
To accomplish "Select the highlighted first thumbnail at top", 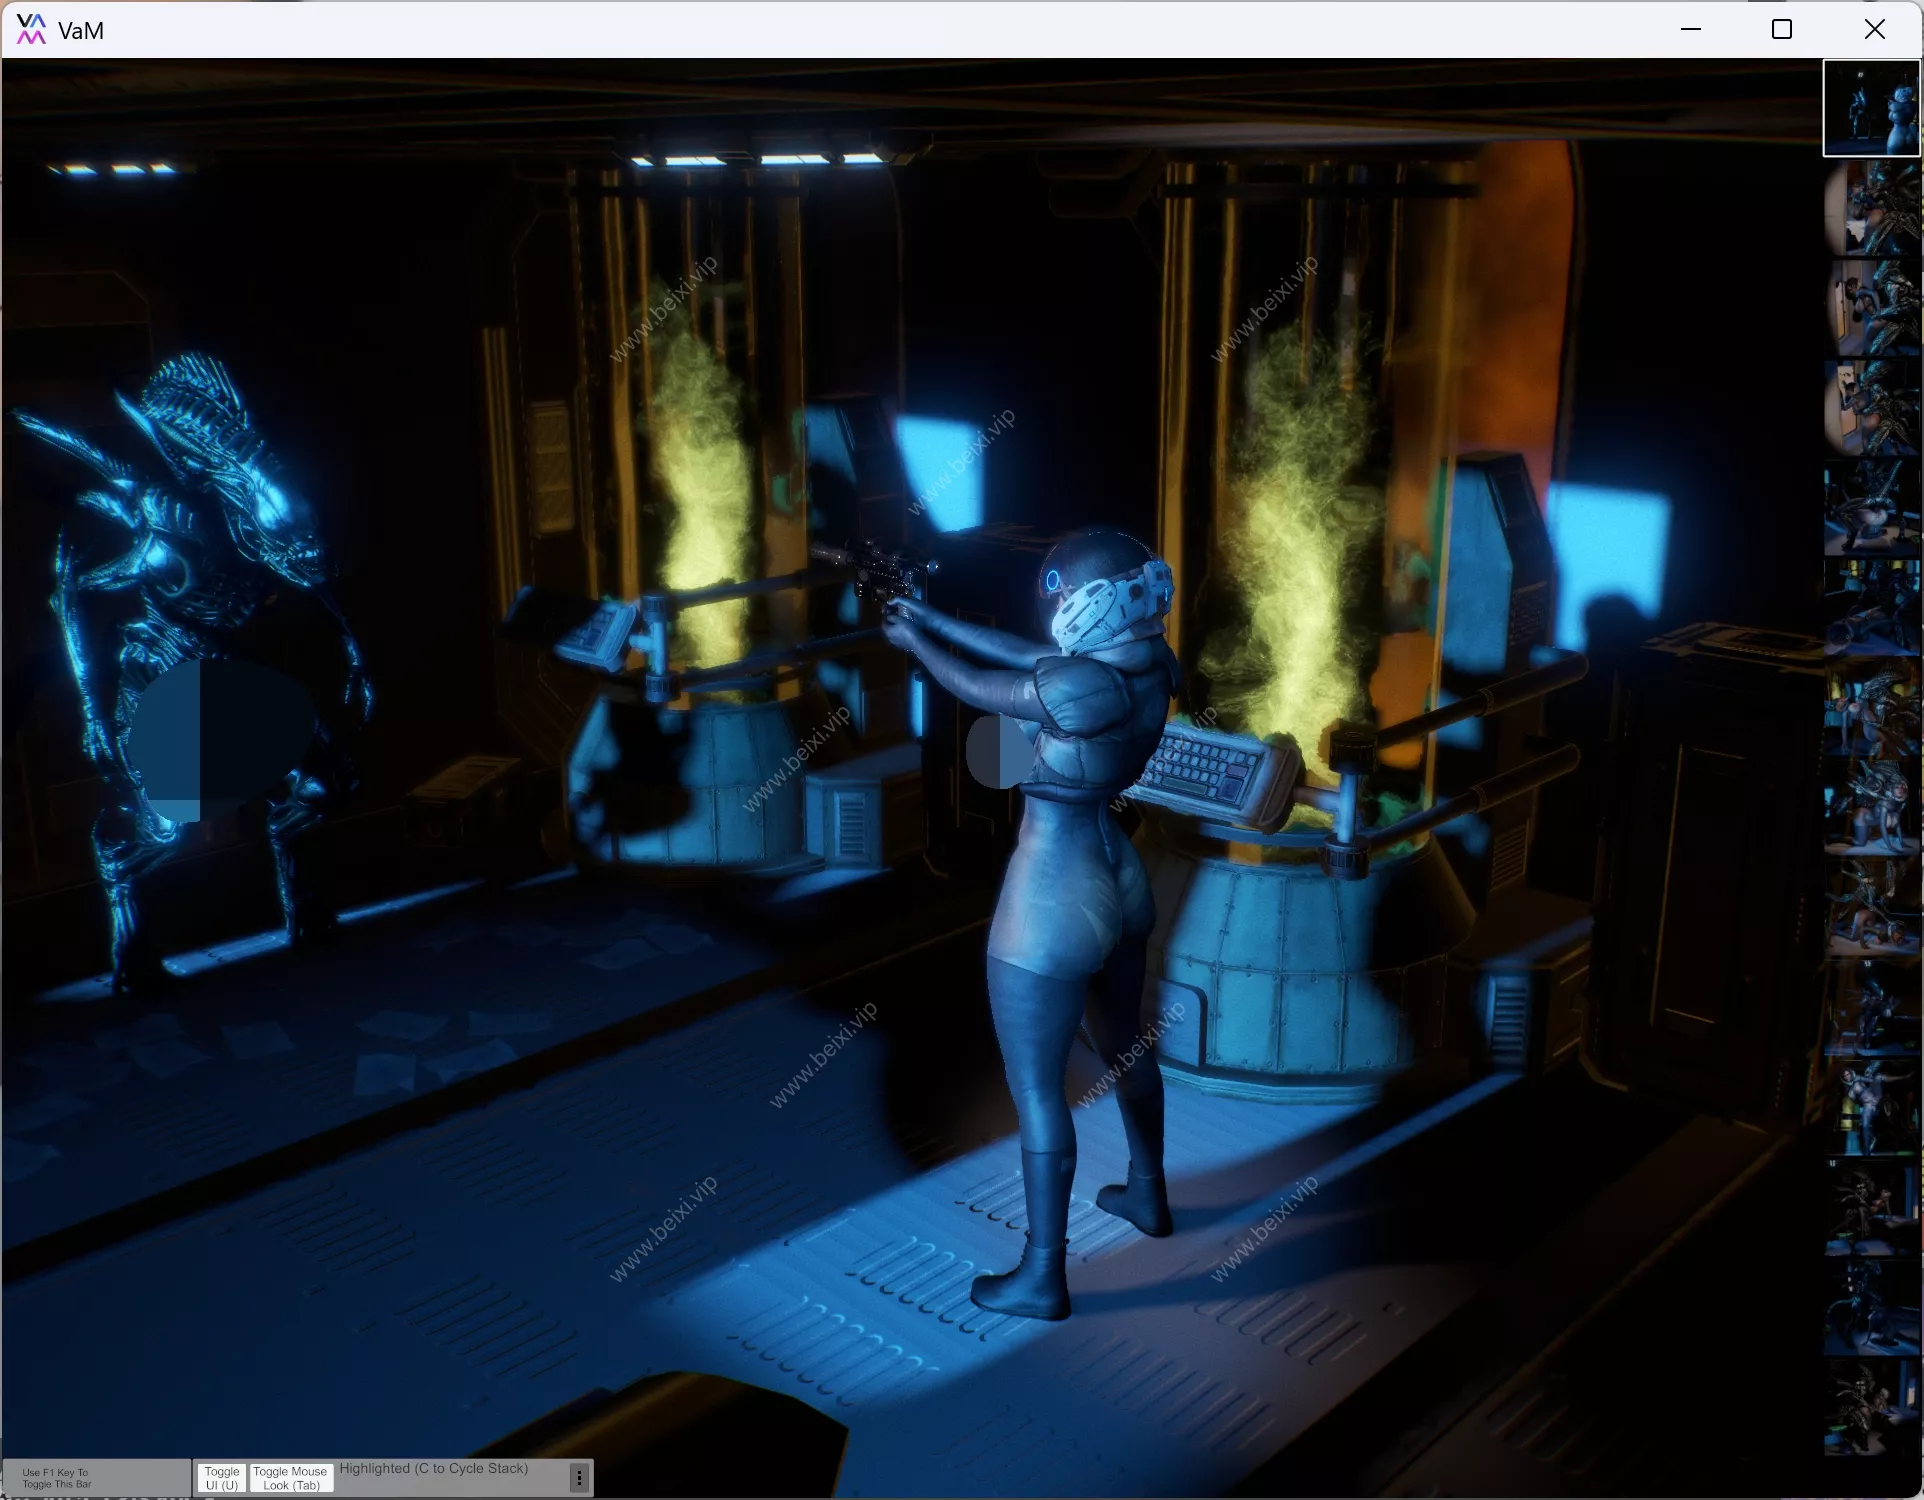I will [1872, 108].
